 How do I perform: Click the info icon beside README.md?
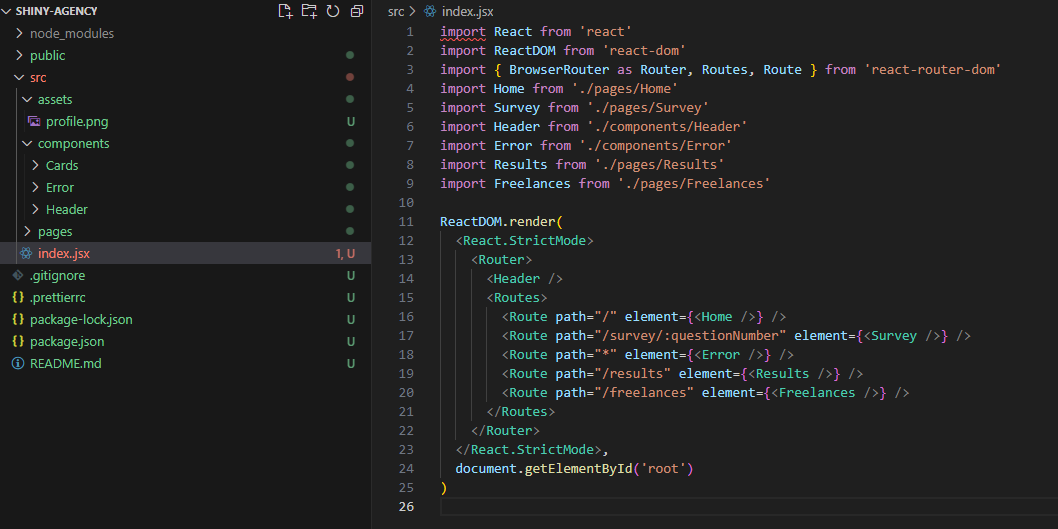pyautogui.click(x=18, y=364)
